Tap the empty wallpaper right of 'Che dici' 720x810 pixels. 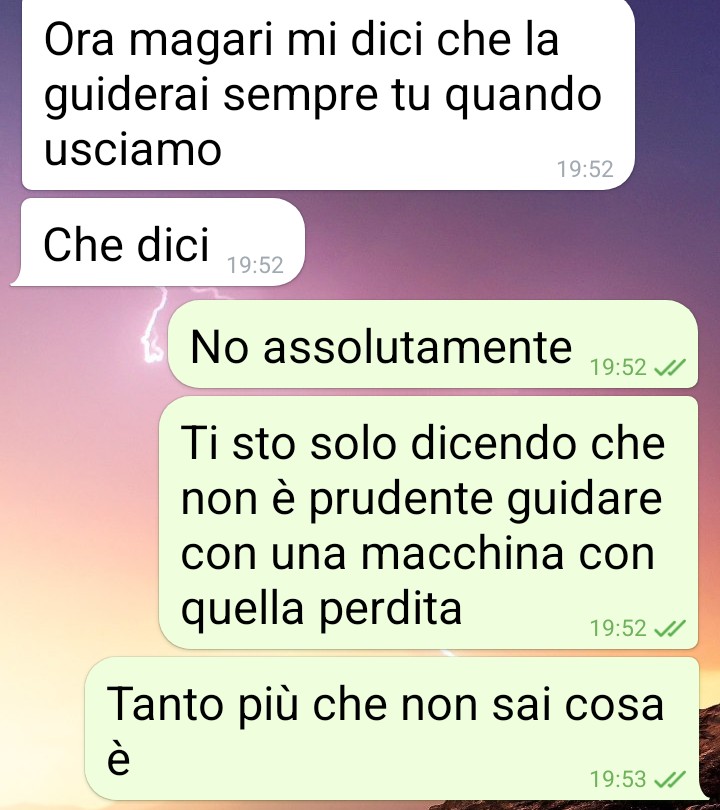[491, 243]
